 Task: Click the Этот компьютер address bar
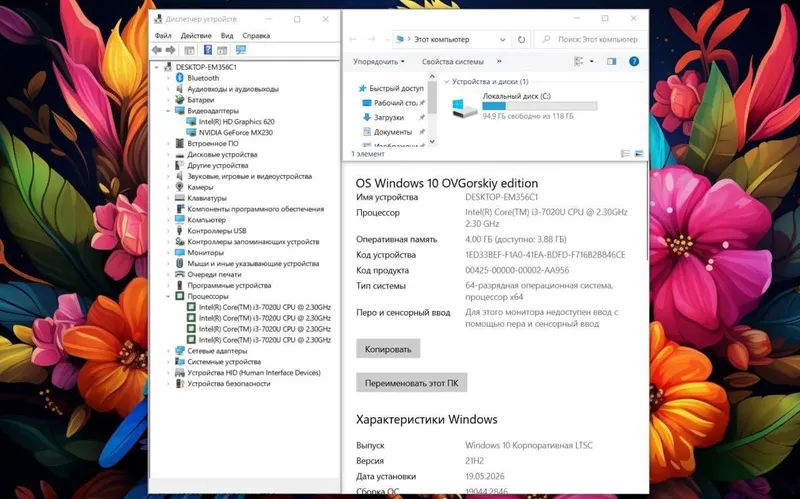coord(452,39)
